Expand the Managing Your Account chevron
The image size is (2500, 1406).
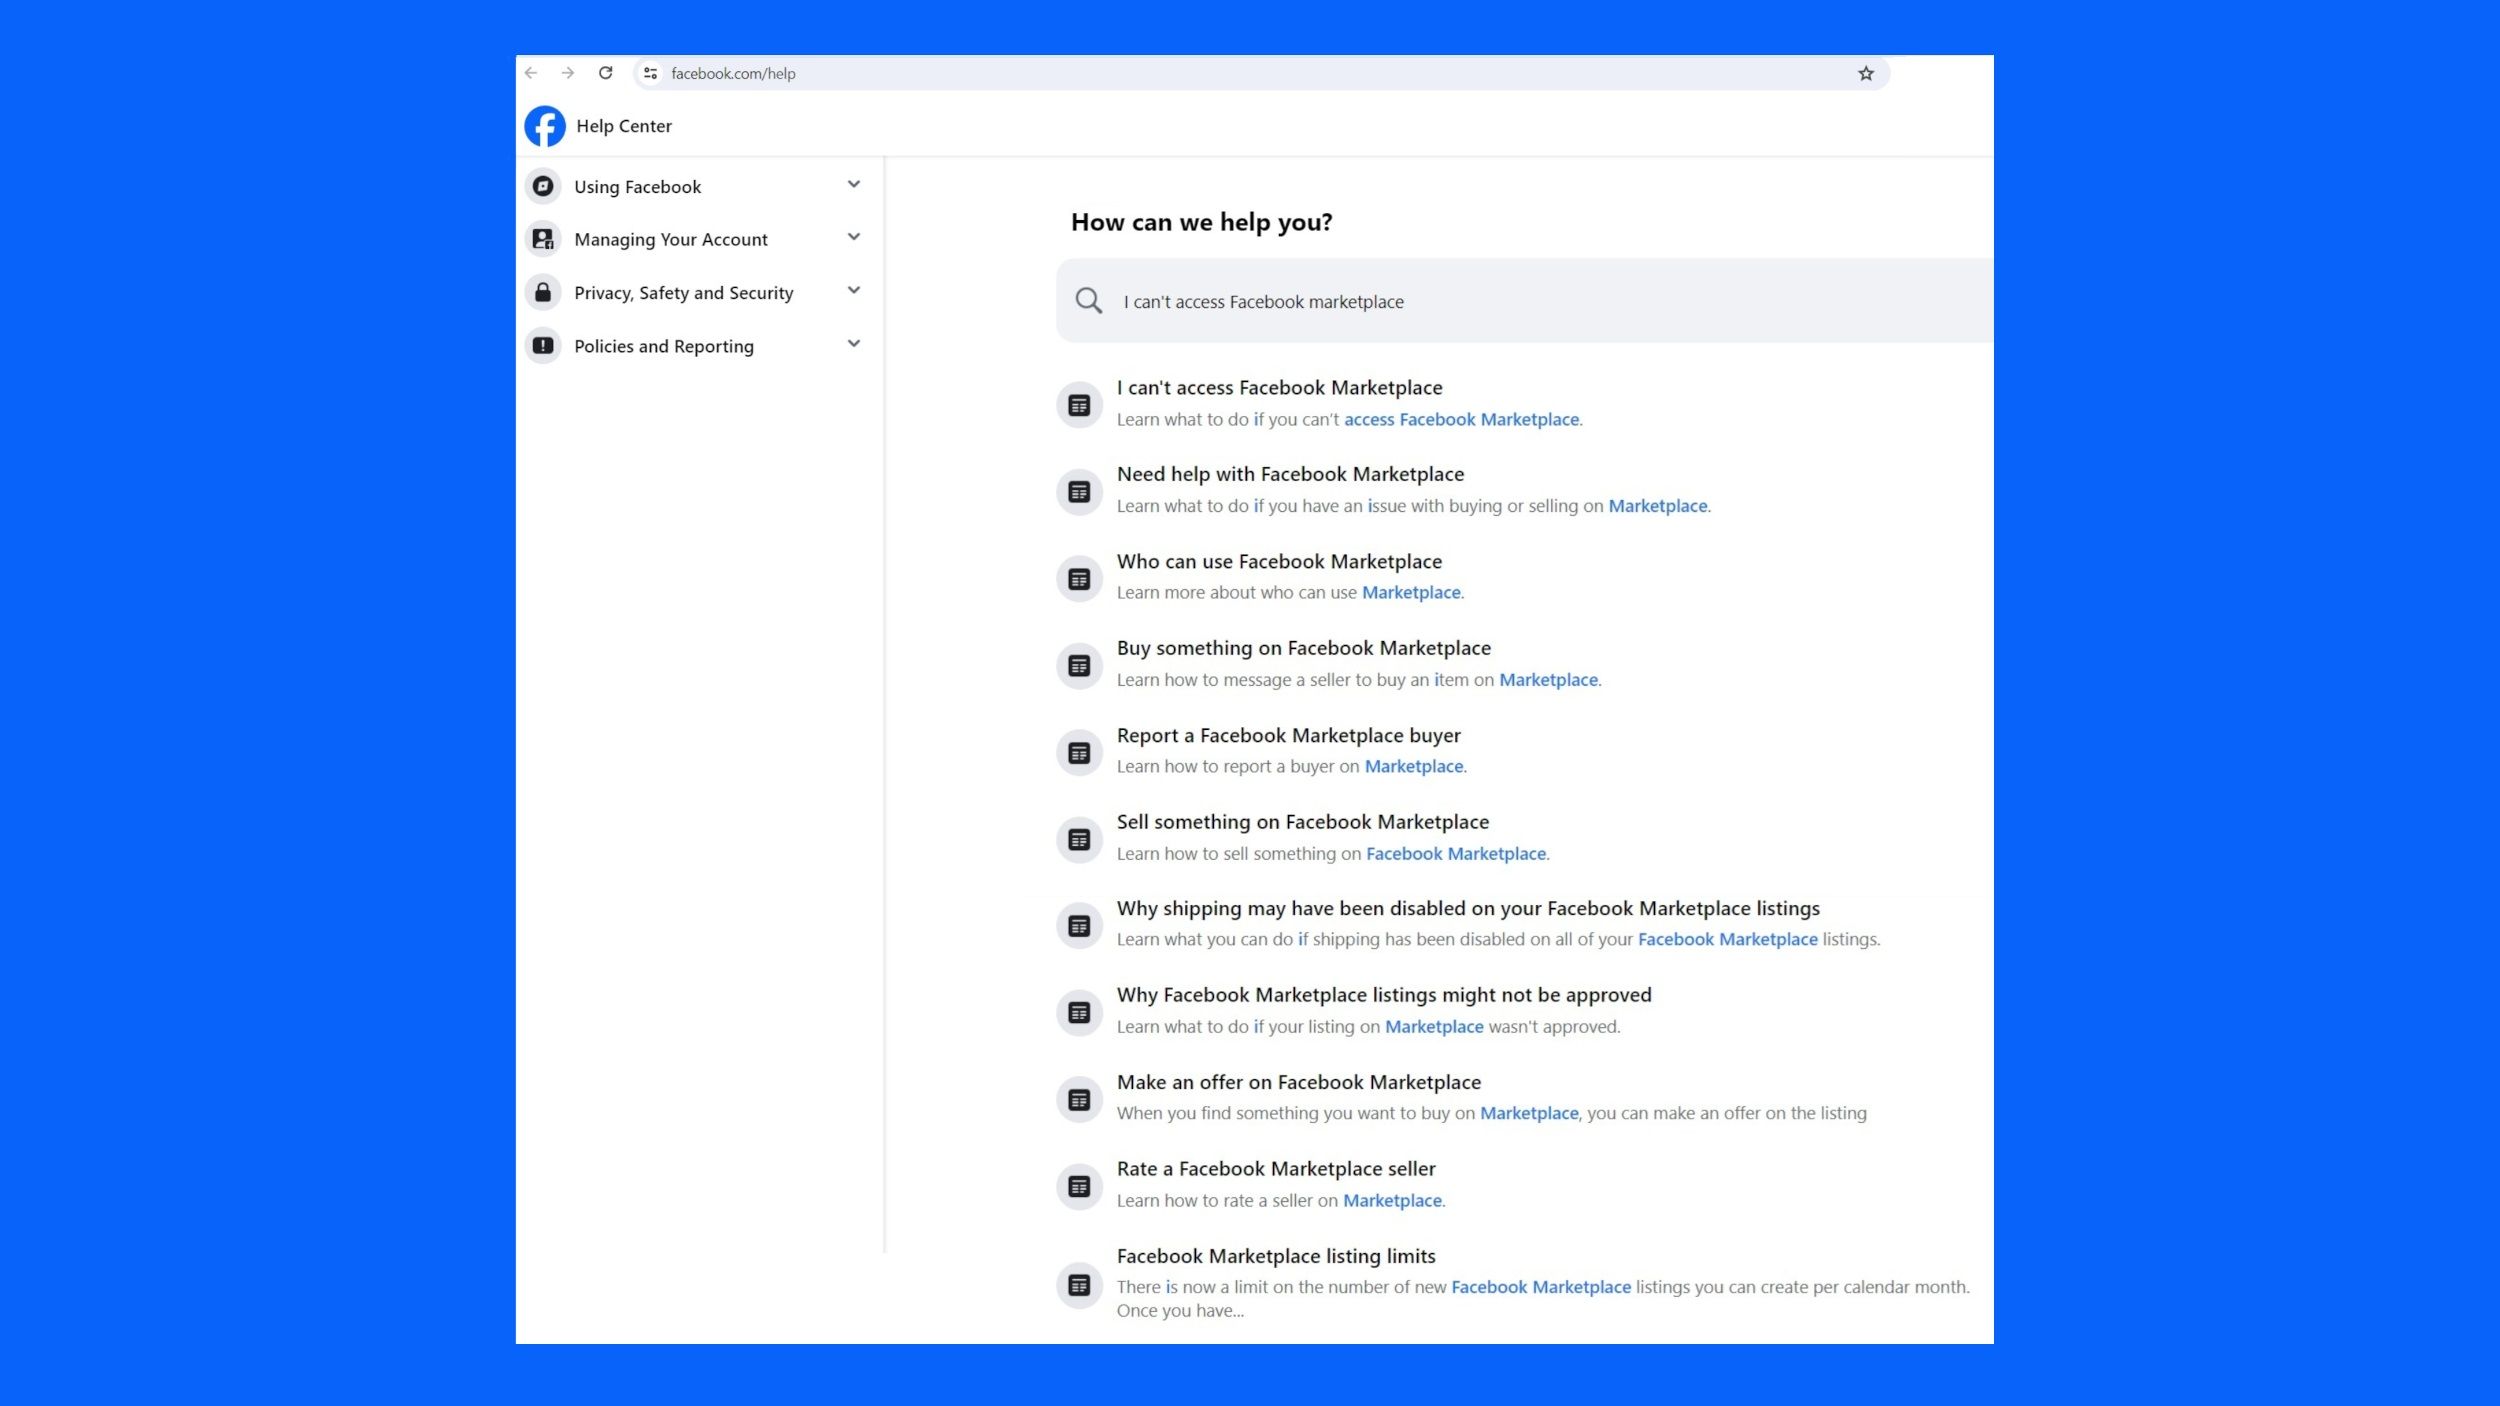click(853, 237)
